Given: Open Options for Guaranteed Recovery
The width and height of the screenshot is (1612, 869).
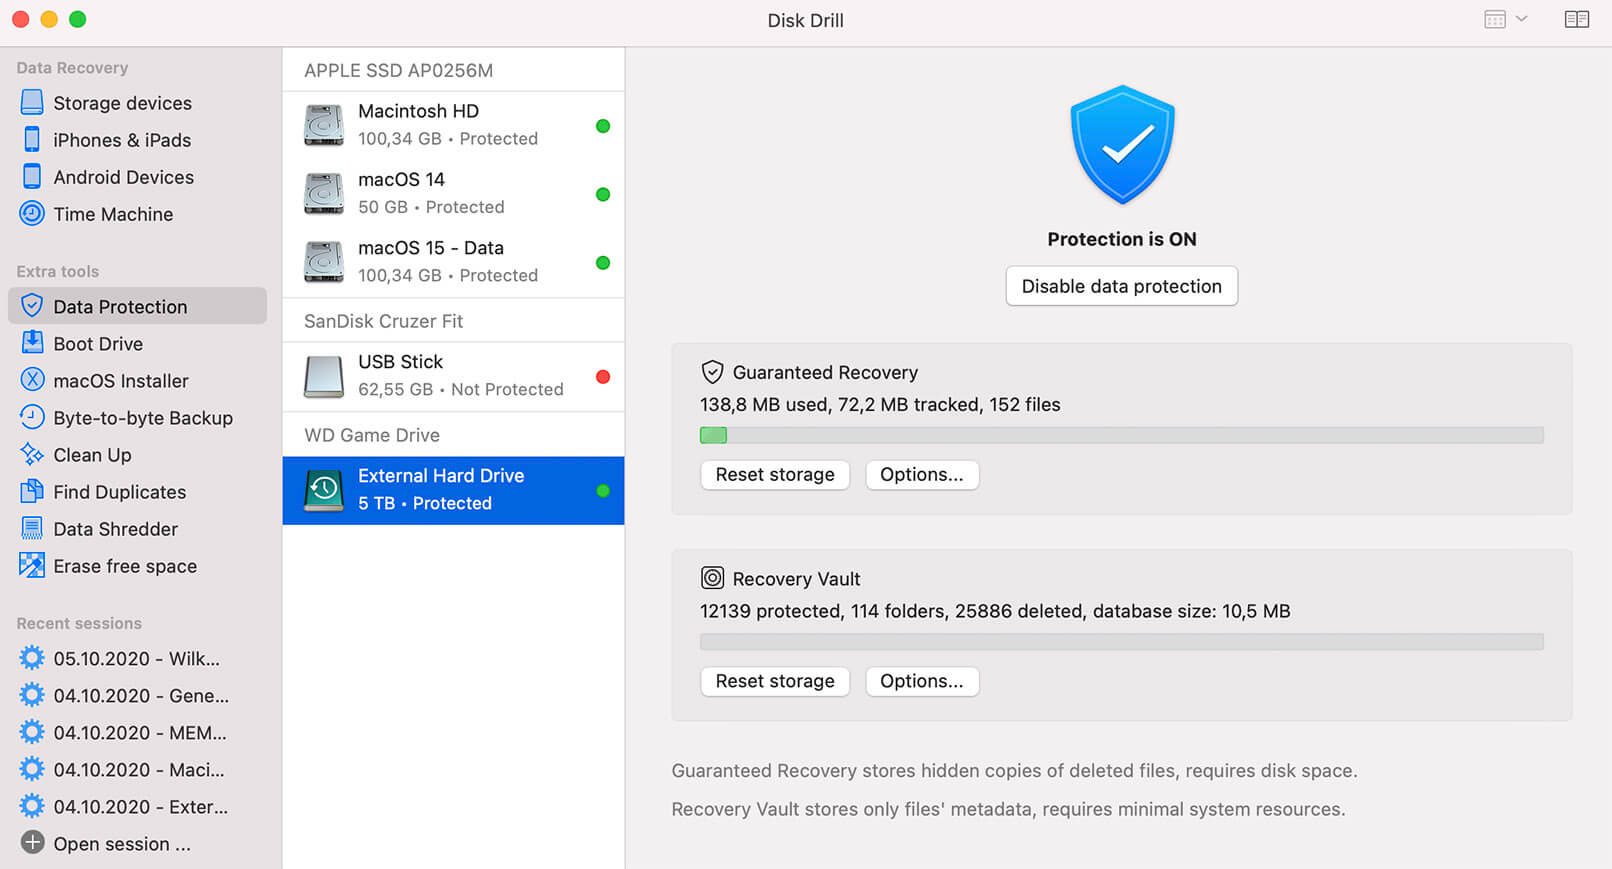Looking at the screenshot, I should pyautogui.click(x=922, y=474).
